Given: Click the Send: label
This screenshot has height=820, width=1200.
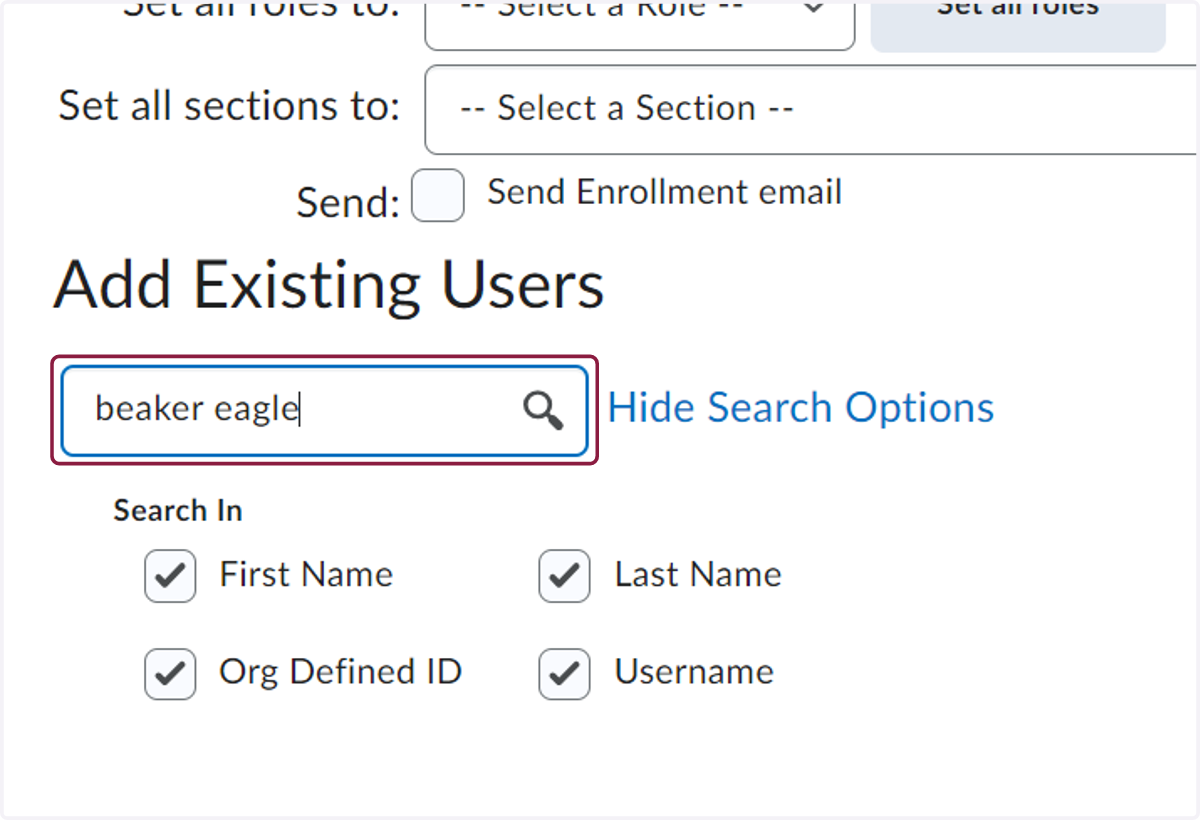Looking at the screenshot, I should 348,203.
